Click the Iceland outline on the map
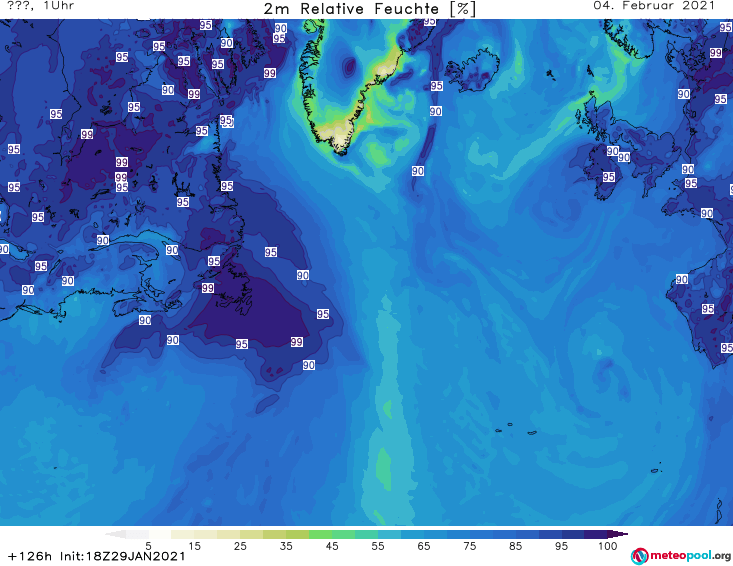The height and width of the screenshot is (566, 733). click(472, 70)
